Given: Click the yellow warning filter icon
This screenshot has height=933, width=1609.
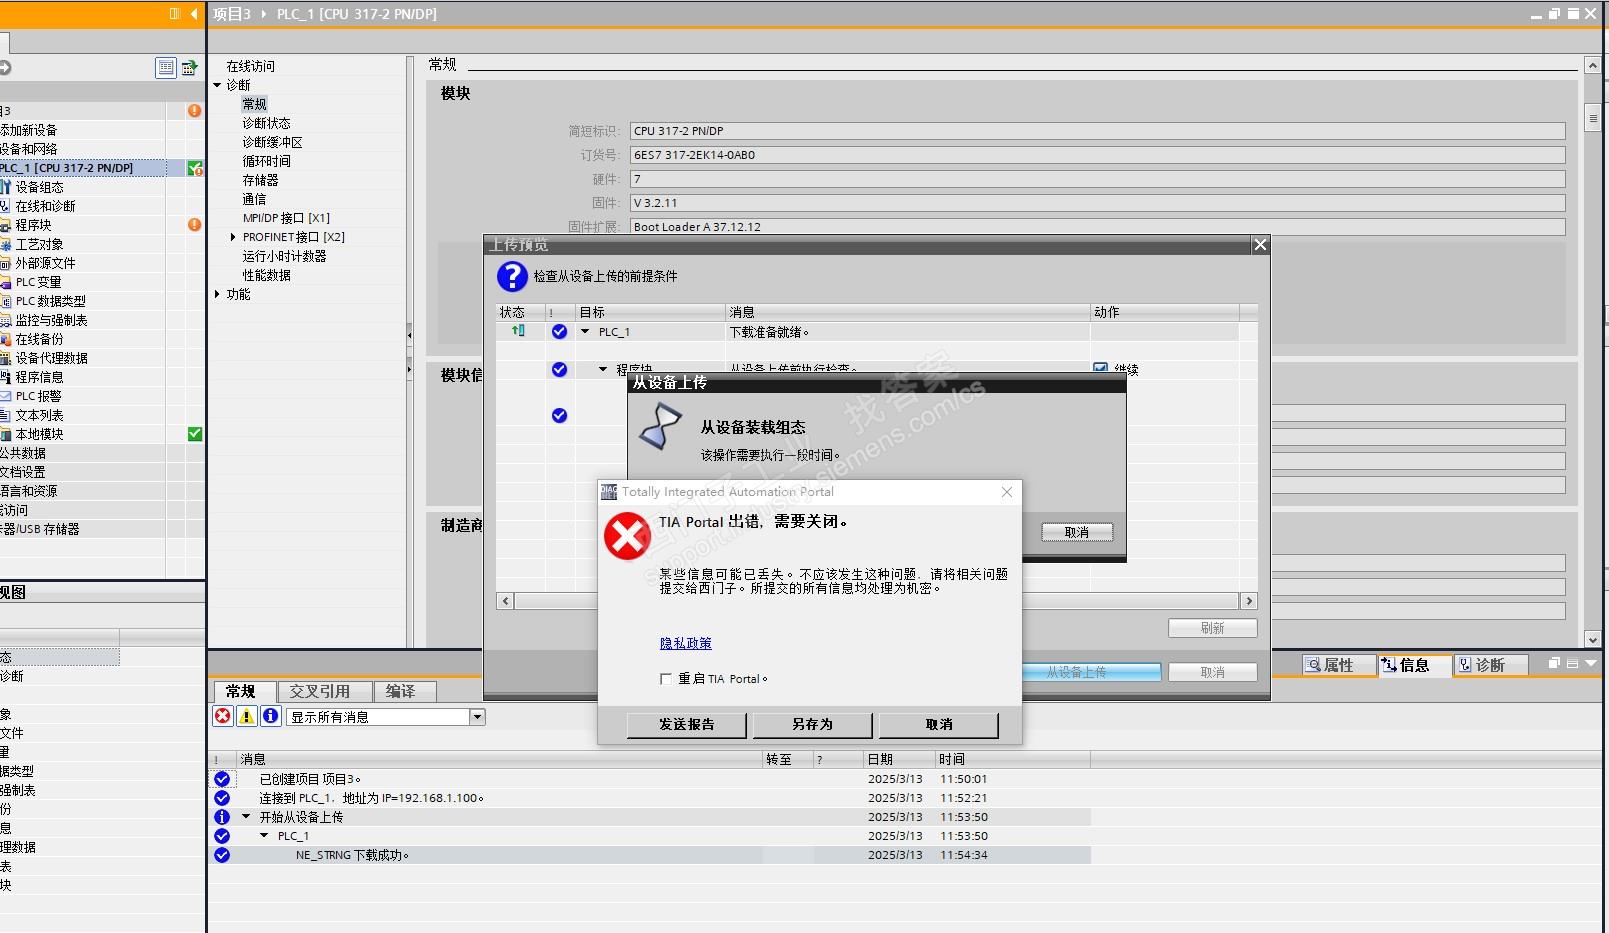Looking at the screenshot, I should (x=246, y=716).
